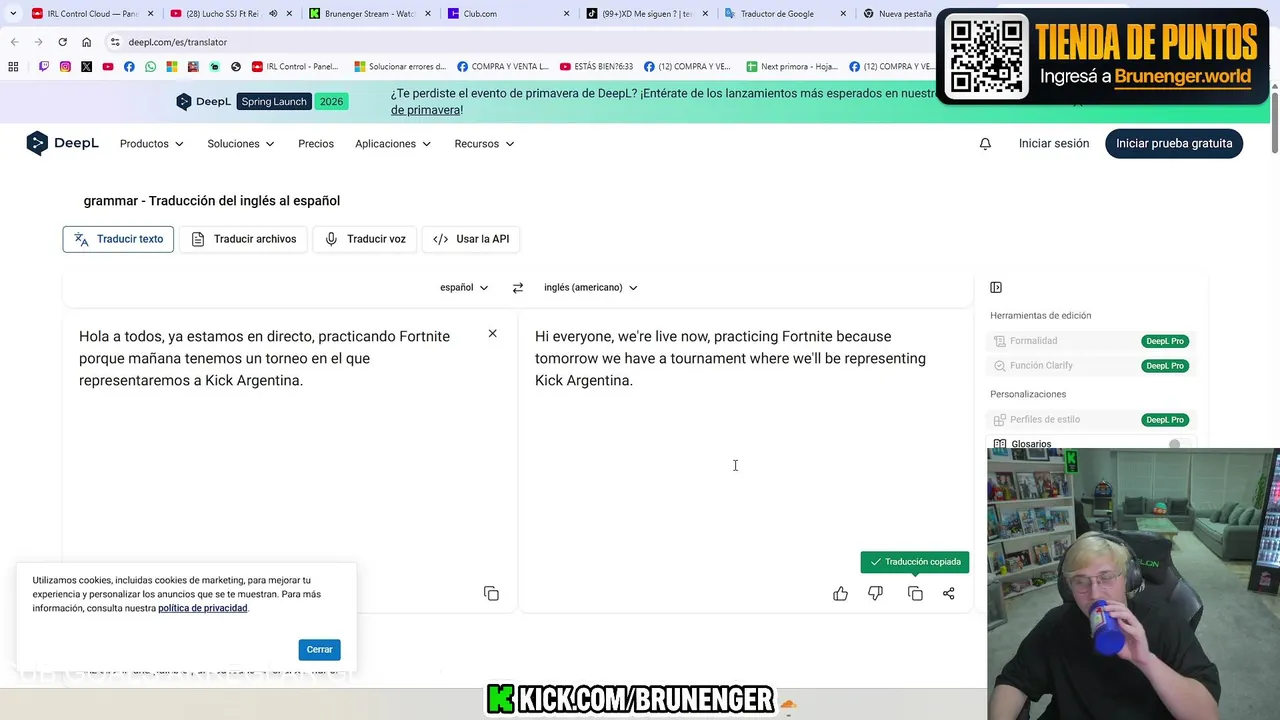Copy the Spanish source text
The image size is (1280, 720).
[491, 594]
